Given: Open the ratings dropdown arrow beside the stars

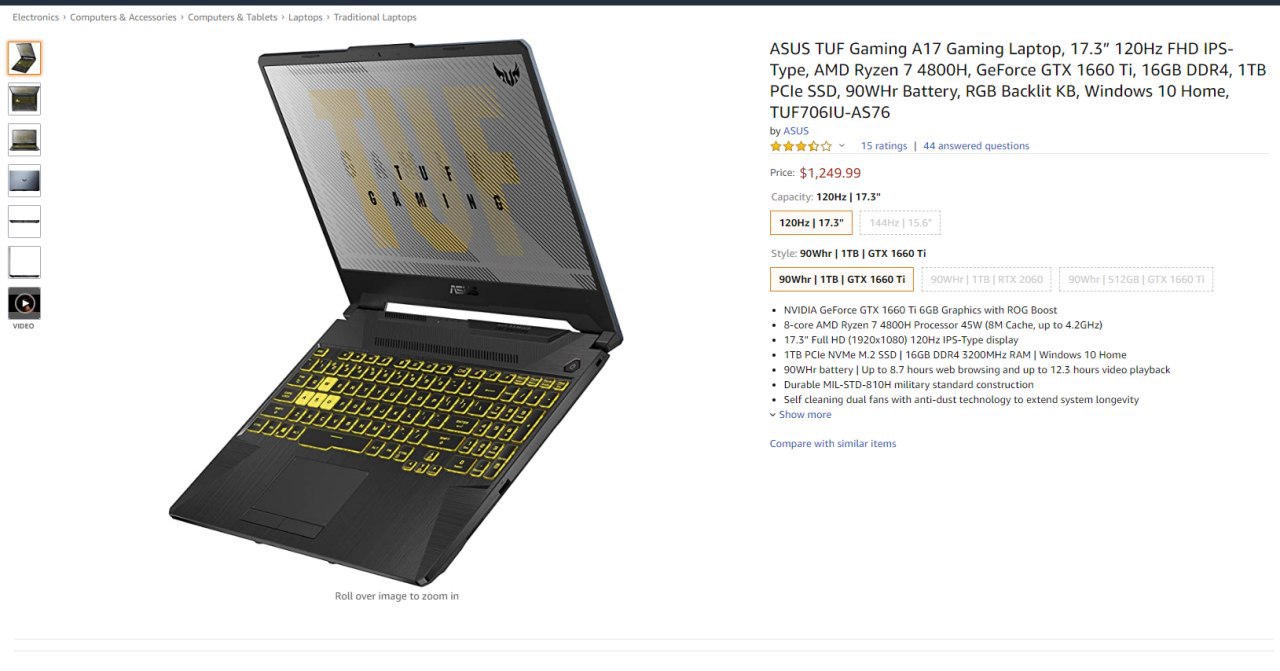Looking at the screenshot, I should click(841, 146).
